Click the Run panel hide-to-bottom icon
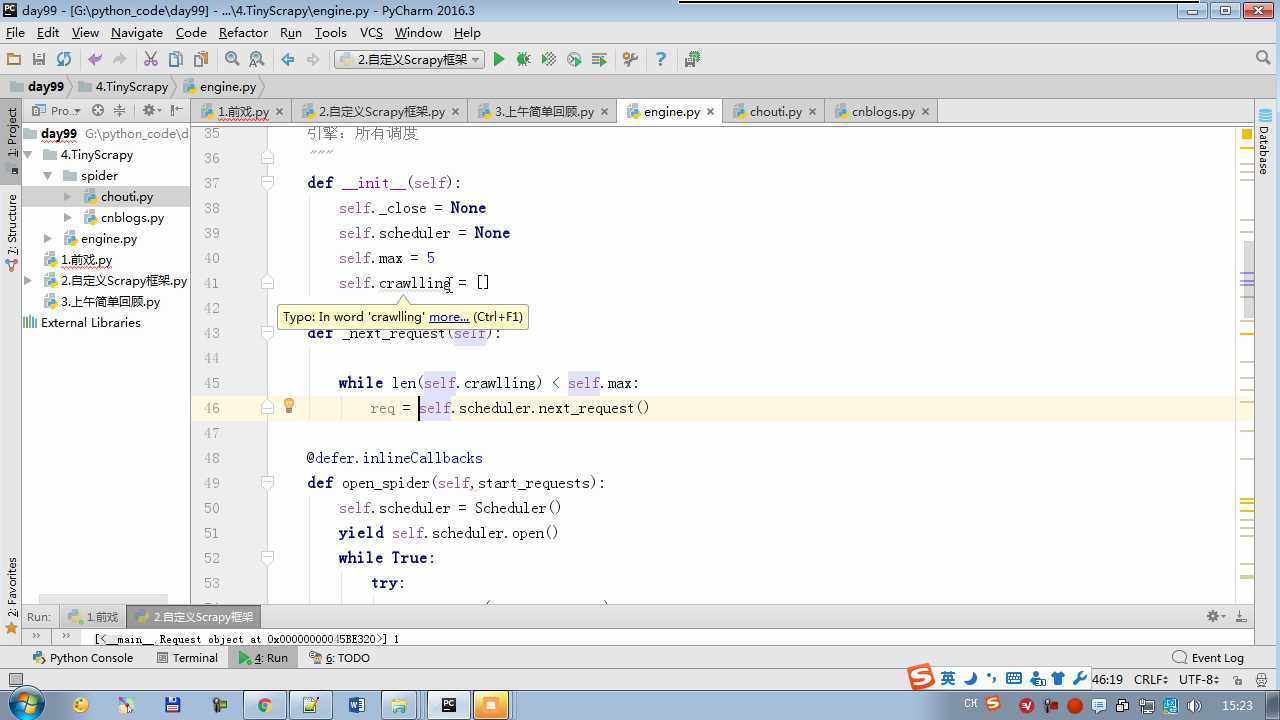Viewport: 1280px width, 720px height. click(1241, 617)
